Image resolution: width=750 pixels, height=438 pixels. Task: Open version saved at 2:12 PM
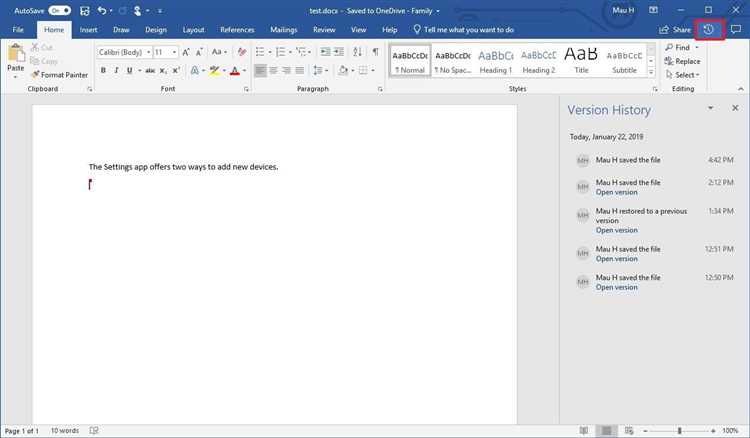pyautogui.click(x=617, y=192)
